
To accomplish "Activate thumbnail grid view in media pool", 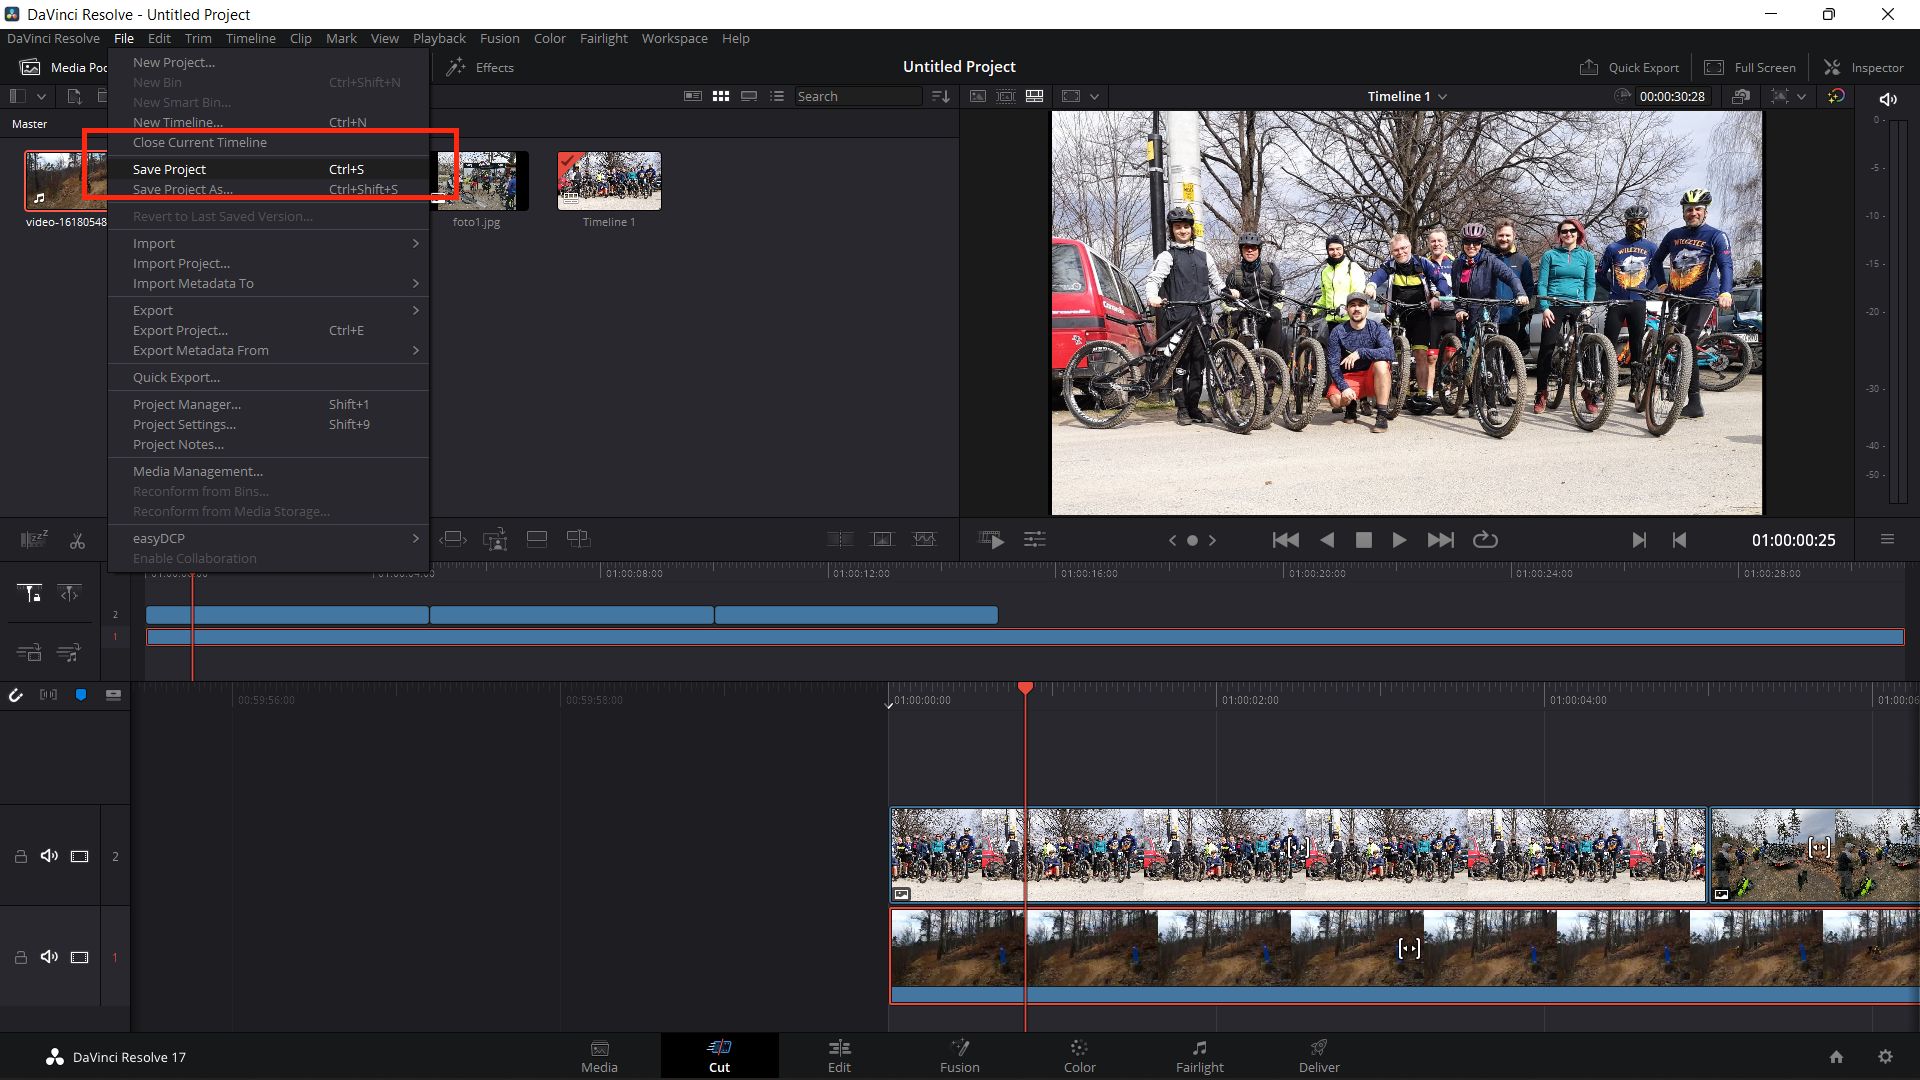I will tap(721, 96).
